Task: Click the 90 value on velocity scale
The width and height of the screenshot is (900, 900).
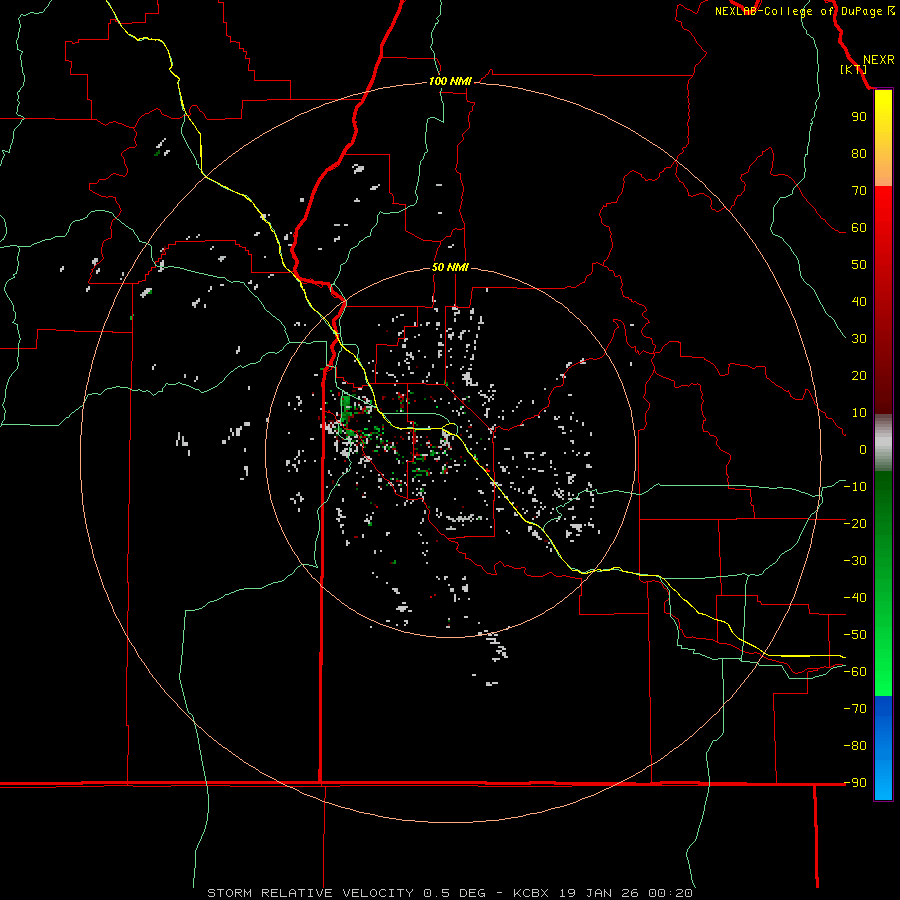Action: coord(859,117)
